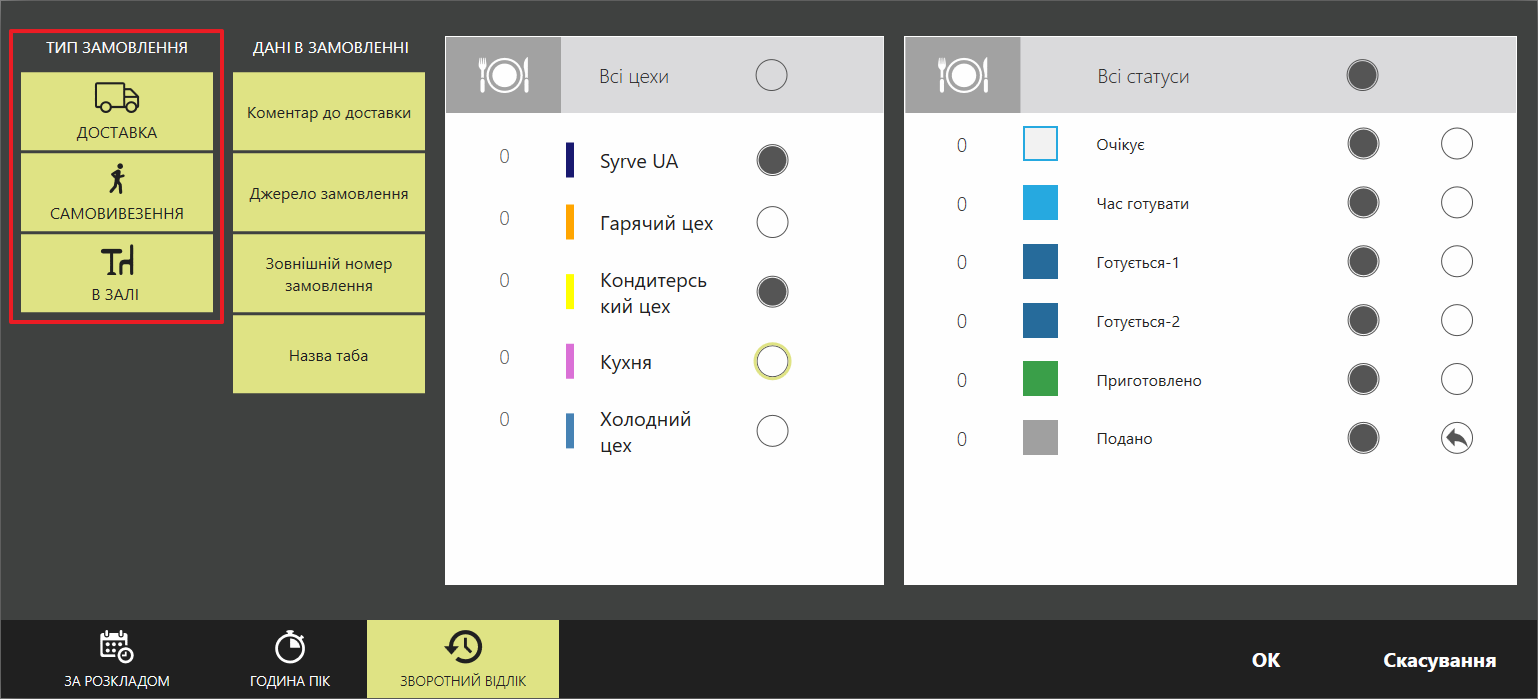Viewport: 1538px width, 699px height.
Task: Enable the Холодний цех radio button
Action: (x=772, y=431)
